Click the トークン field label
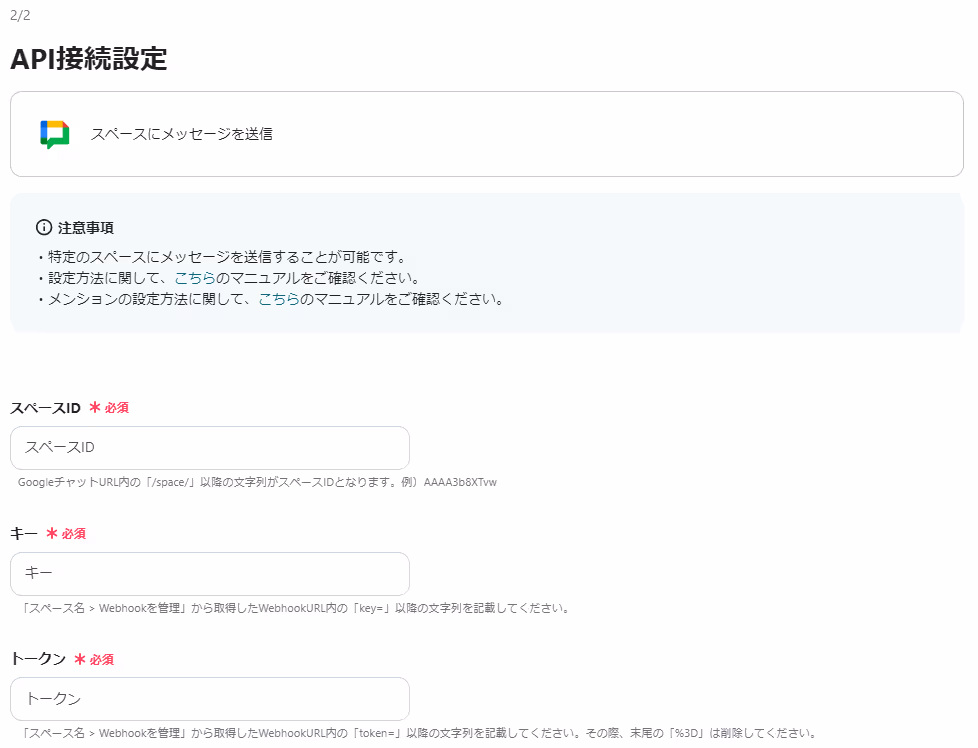 click(38, 659)
